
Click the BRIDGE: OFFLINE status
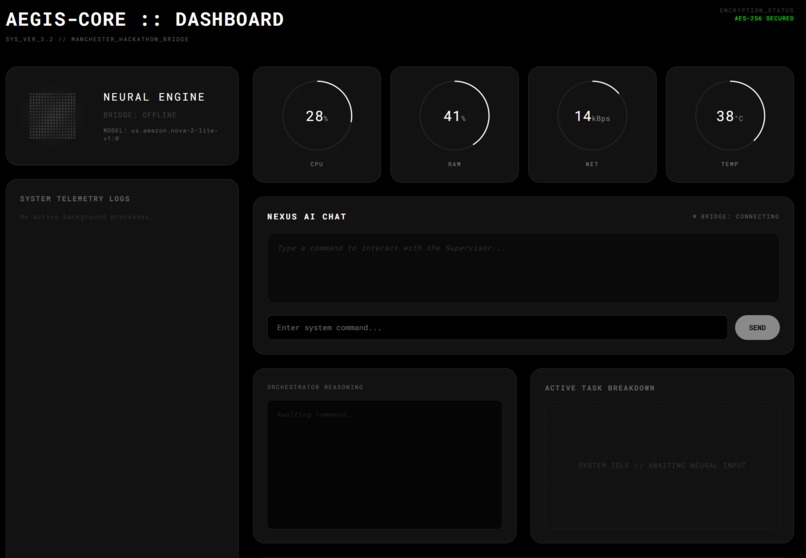[140, 115]
